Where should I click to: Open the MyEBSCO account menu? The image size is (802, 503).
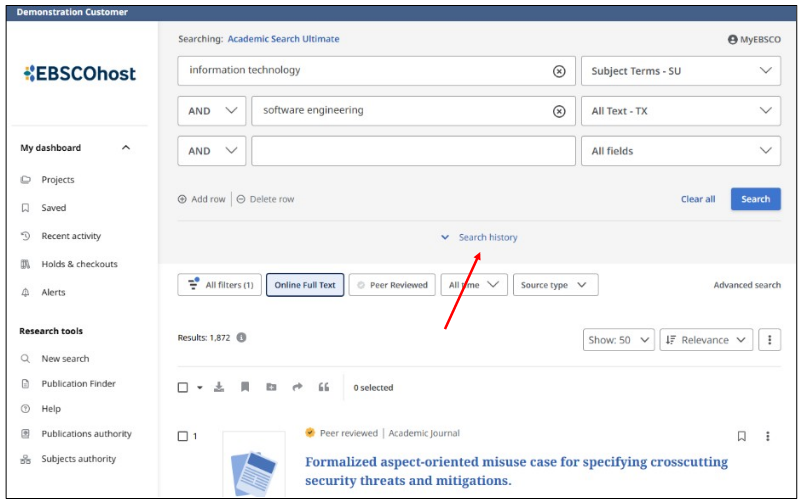[x=754, y=39]
